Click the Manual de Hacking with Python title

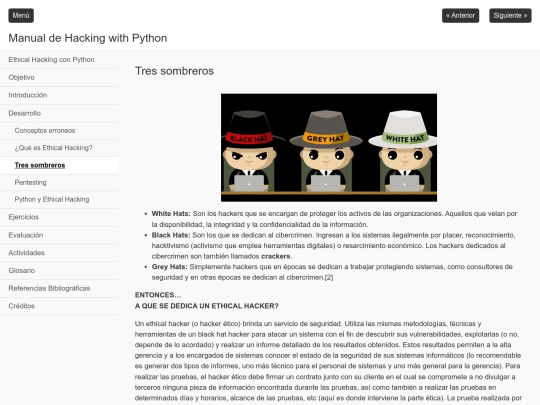(88, 38)
